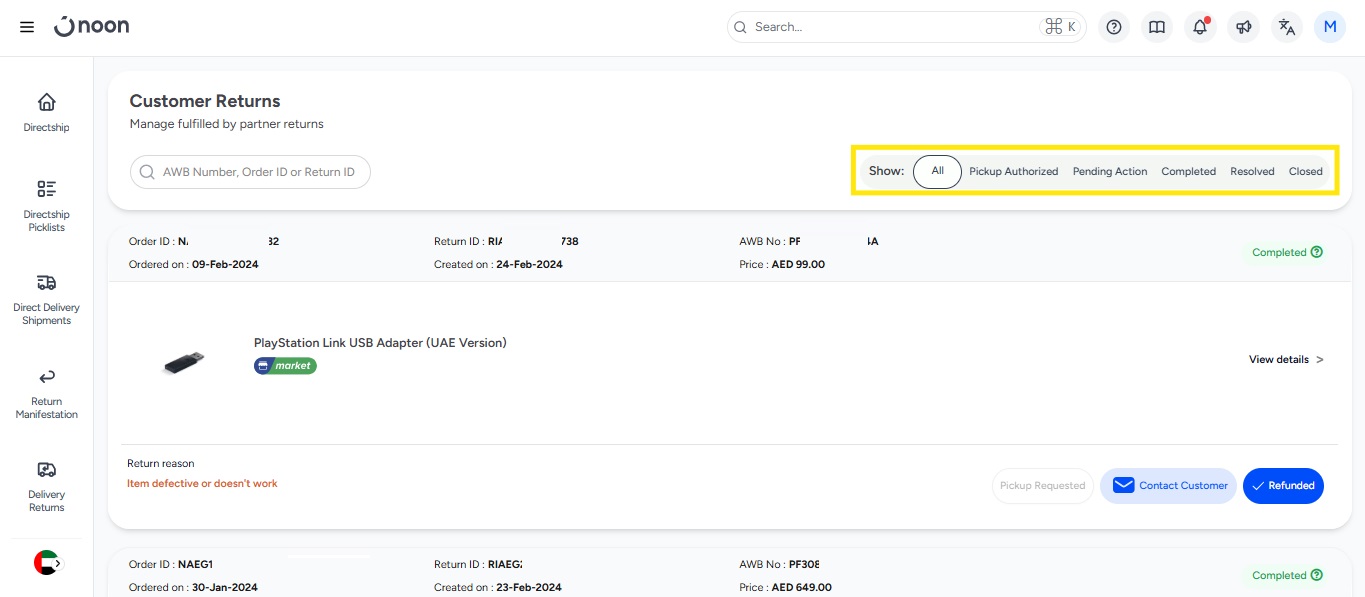Open the hamburger menu

coord(27,27)
